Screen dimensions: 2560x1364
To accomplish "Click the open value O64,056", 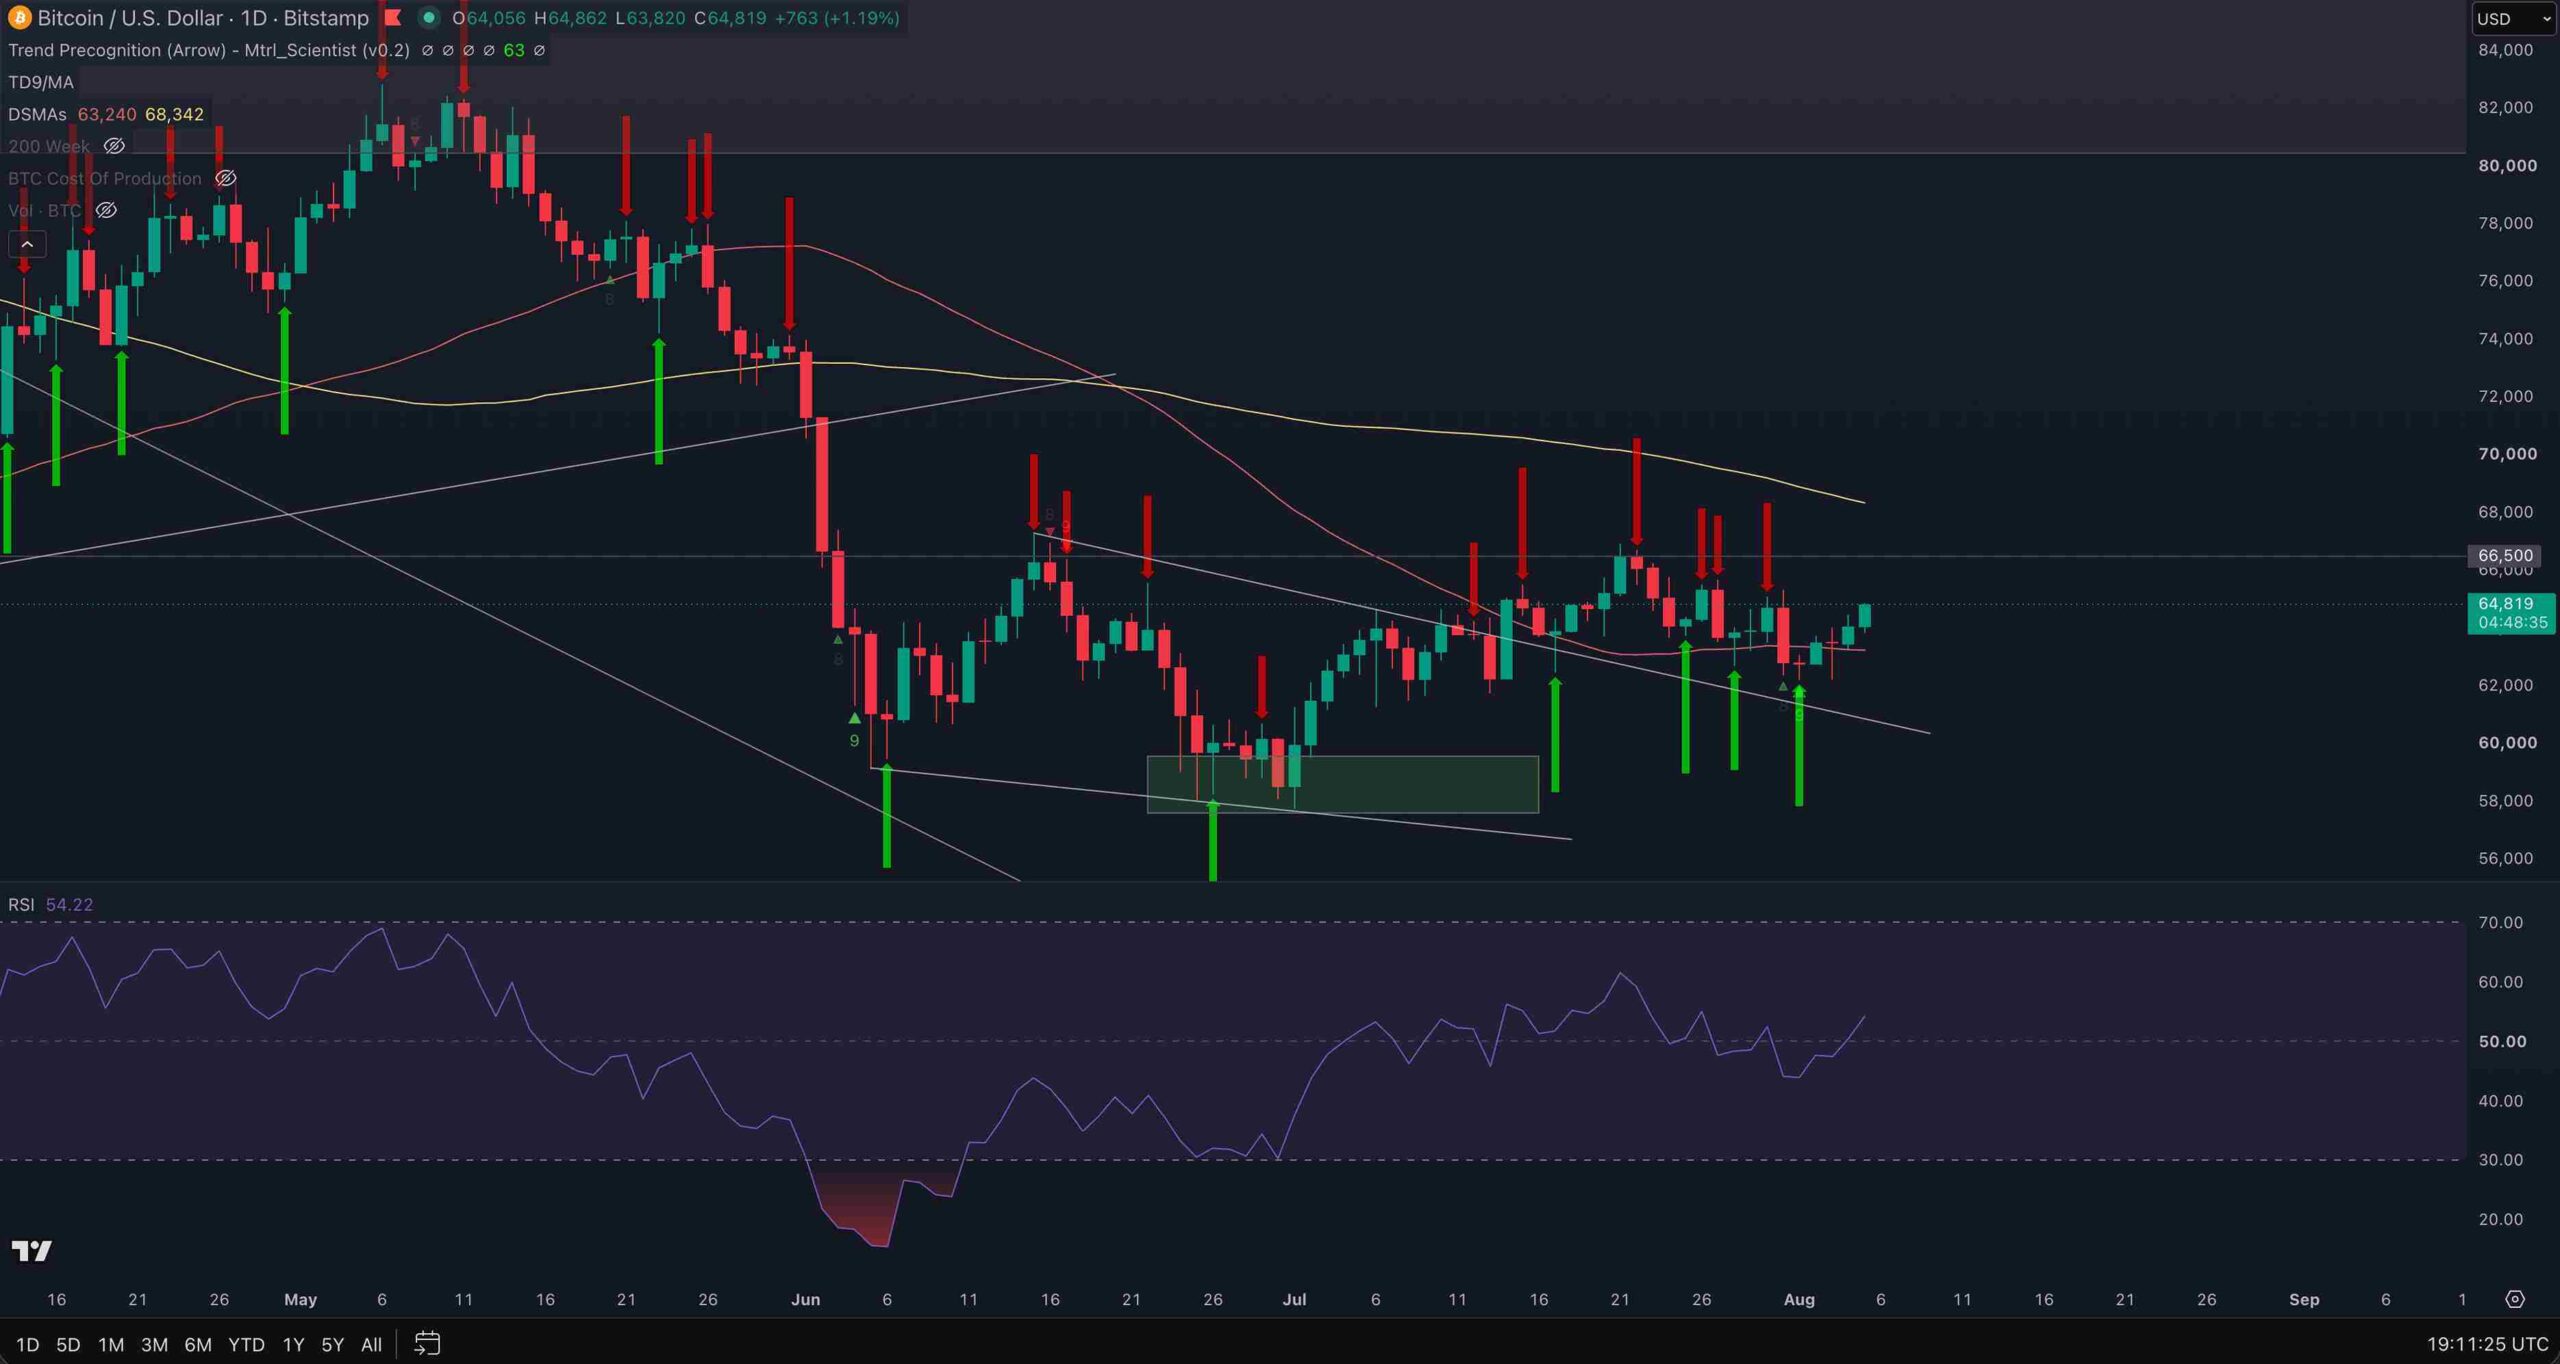I will pos(488,18).
